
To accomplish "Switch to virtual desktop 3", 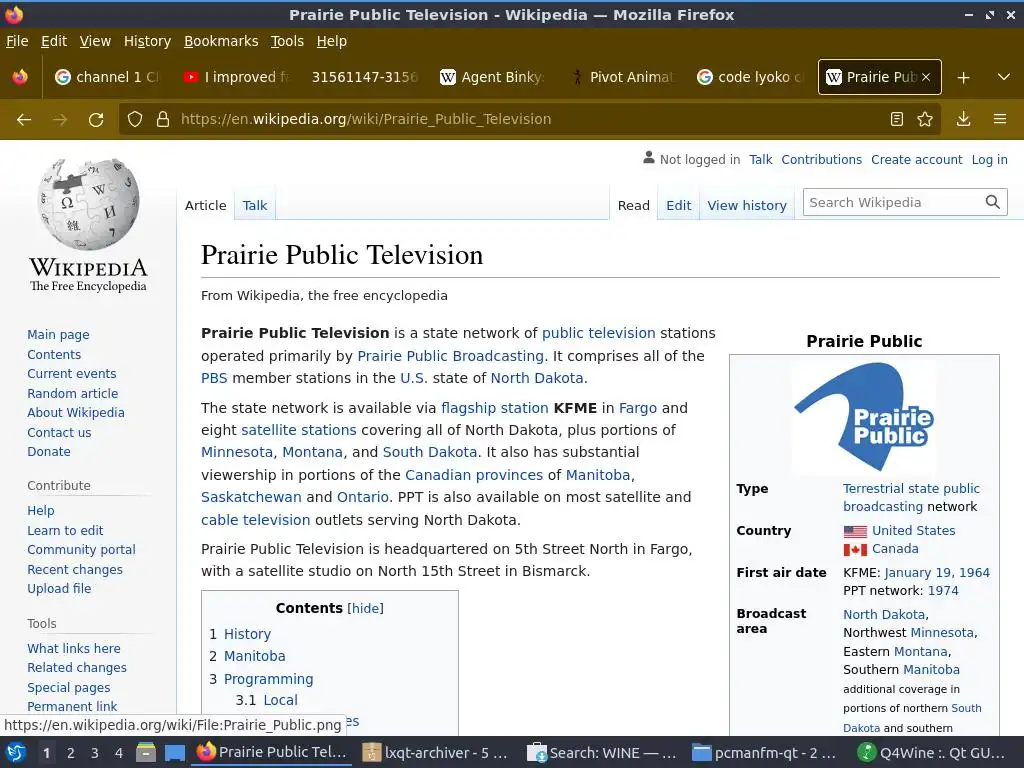I will pyautogui.click(x=95, y=753).
